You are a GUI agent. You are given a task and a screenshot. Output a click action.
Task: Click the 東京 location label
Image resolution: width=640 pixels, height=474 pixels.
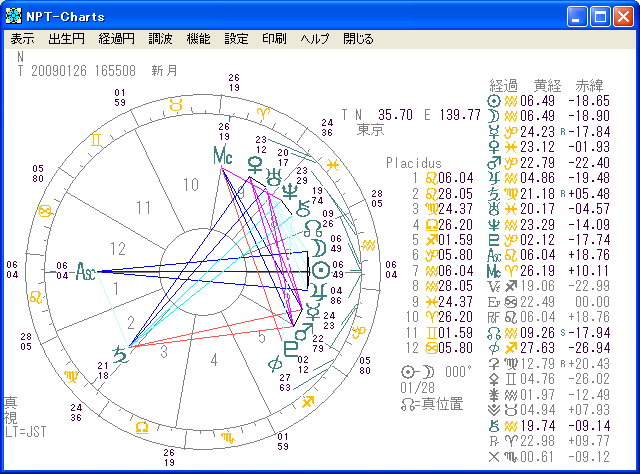point(371,130)
